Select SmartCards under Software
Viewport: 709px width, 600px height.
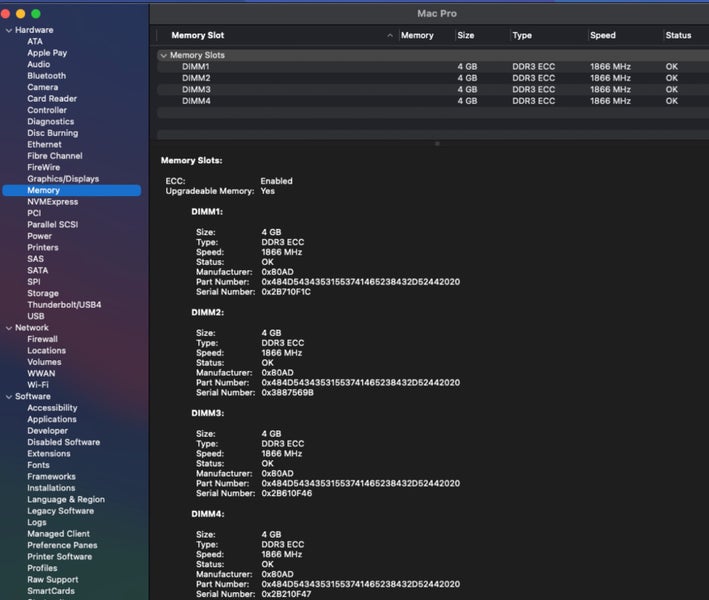coord(51,591)
